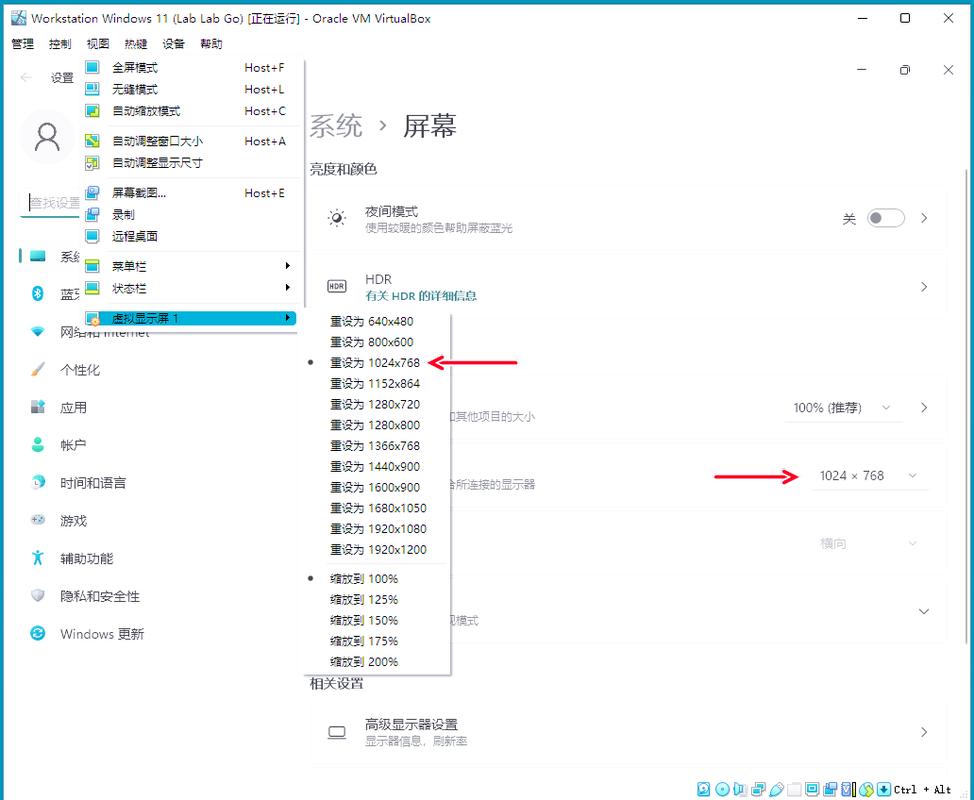
Task: Open the 1024 × 768 resolution dropdown
Action: click(x=868, y=476)
